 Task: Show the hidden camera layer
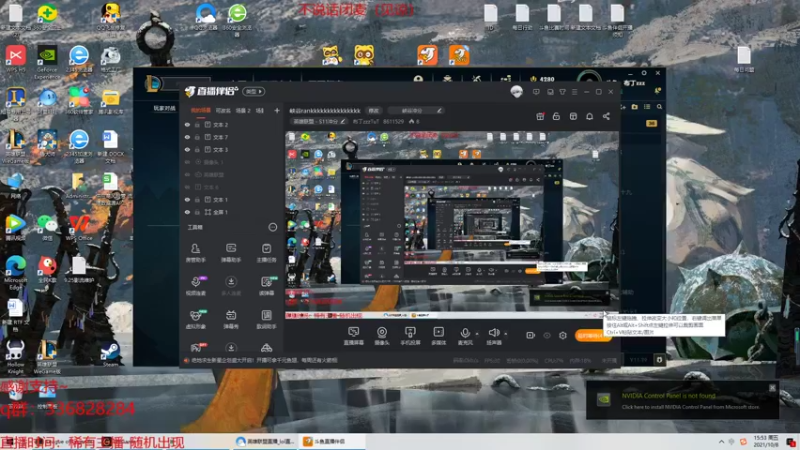click(x=187, y=162)
